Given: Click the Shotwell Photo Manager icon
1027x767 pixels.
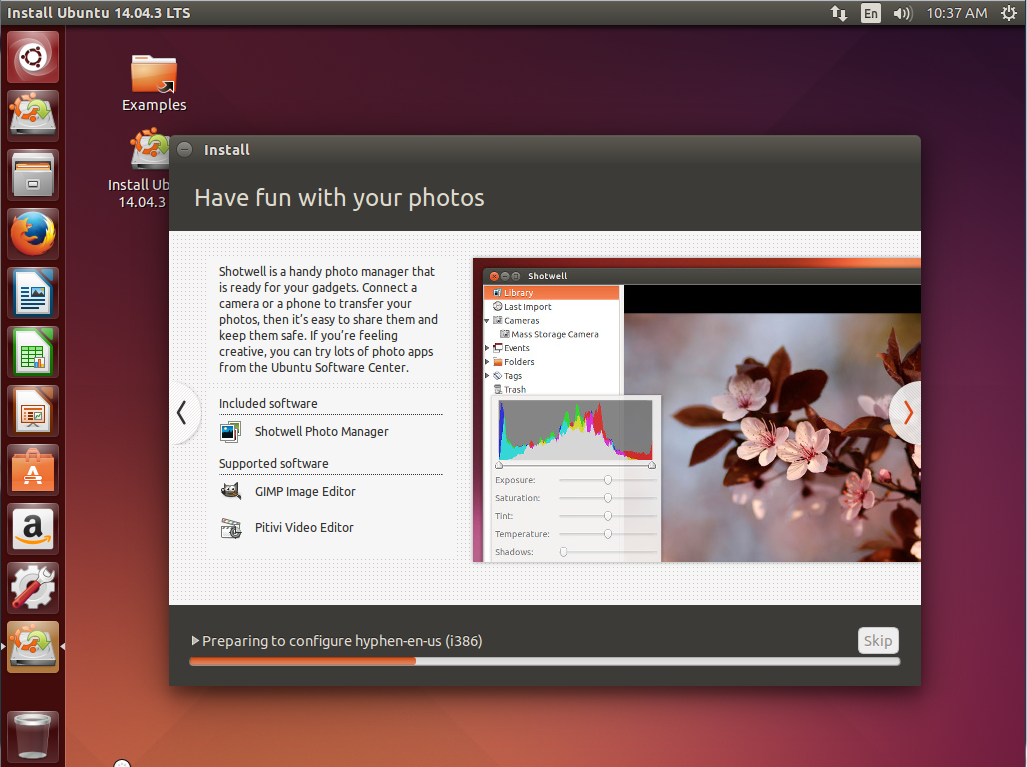Looking at the screenshot, I should 231,432.
